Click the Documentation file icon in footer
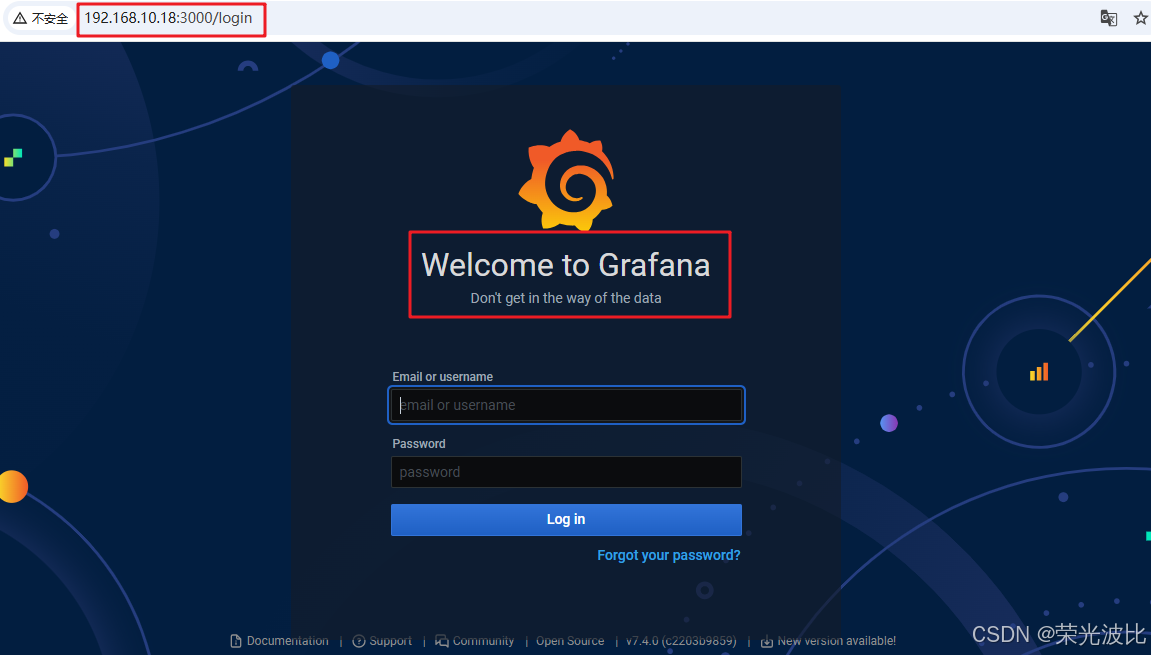This screenshot has height=655, width=1151. [236, 641]
